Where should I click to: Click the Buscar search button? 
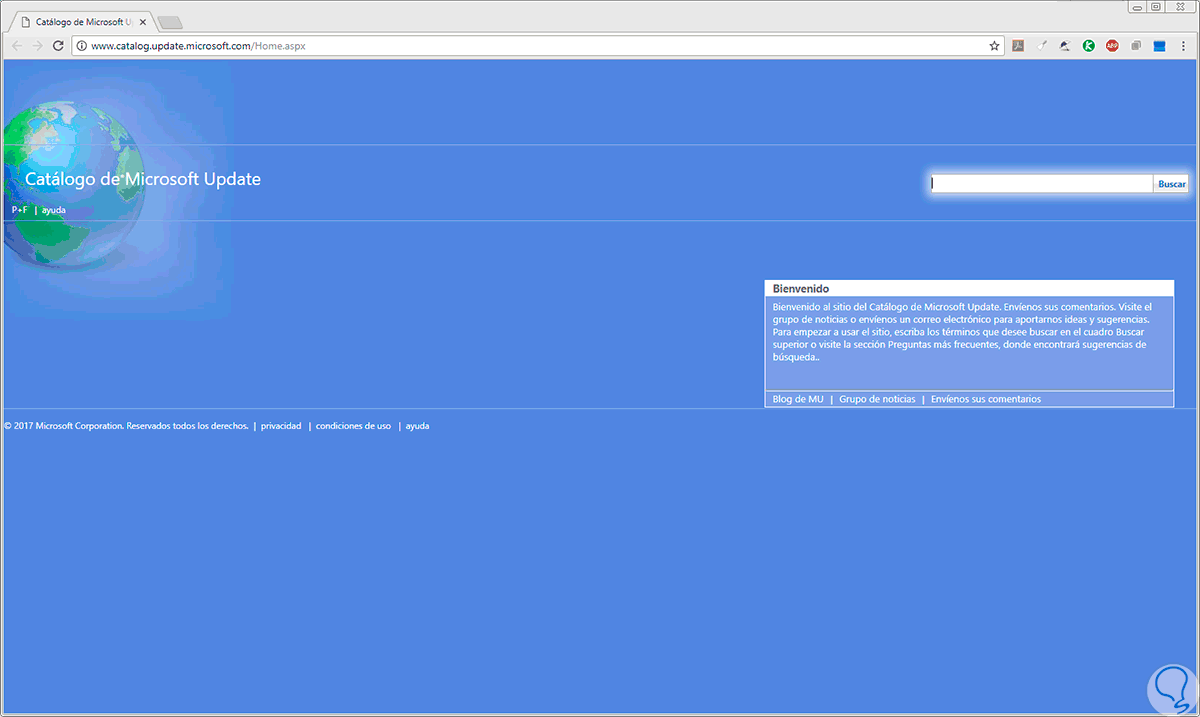[1172, 184]
